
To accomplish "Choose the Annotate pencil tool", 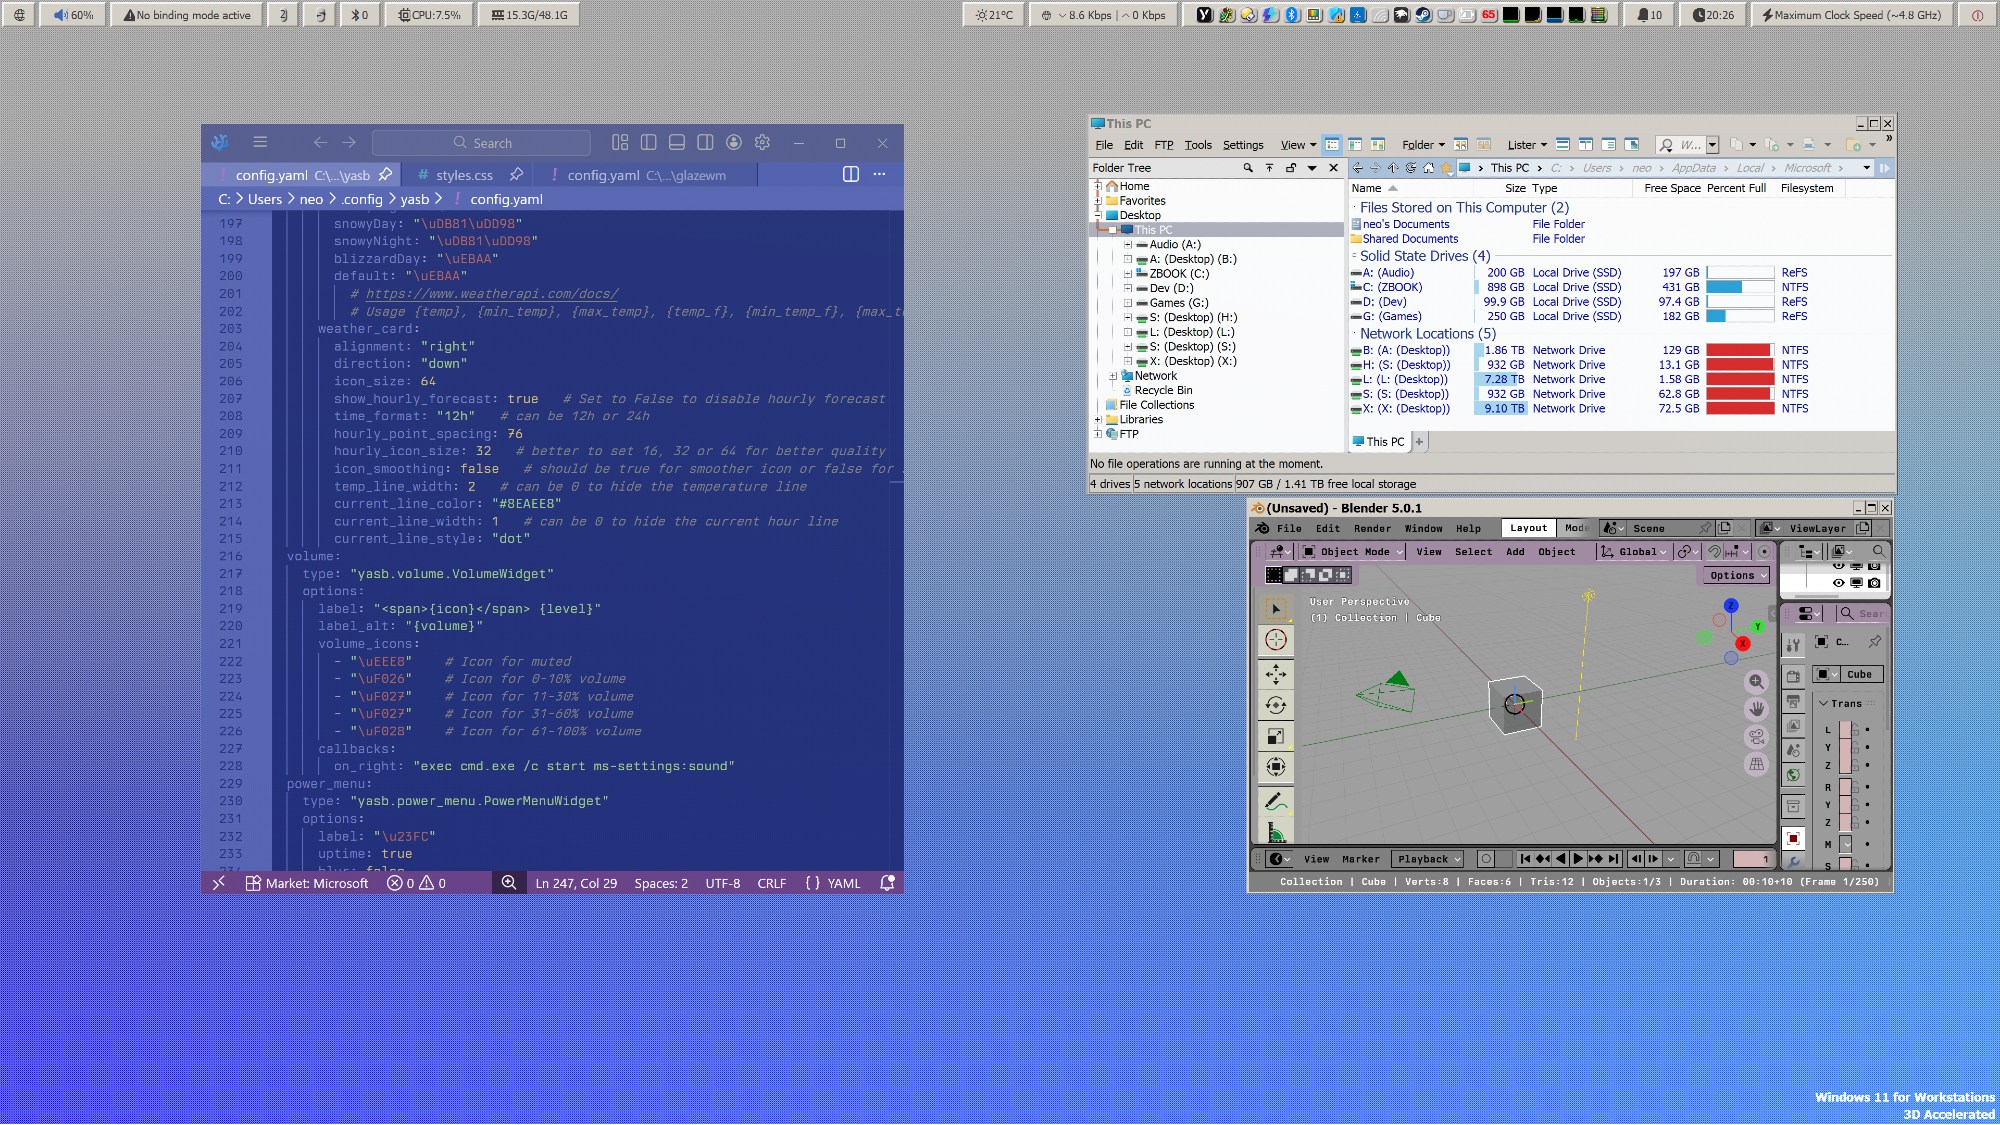I will click(1276, 801).
